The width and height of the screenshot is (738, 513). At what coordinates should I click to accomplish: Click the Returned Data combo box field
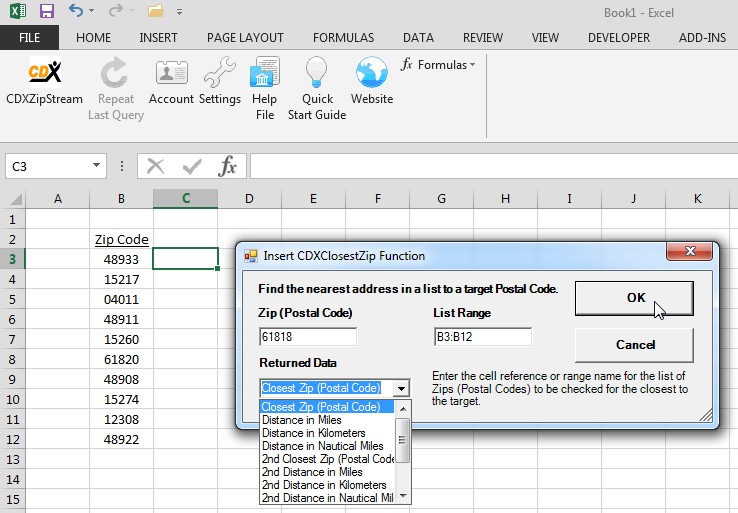click(327, 388)
